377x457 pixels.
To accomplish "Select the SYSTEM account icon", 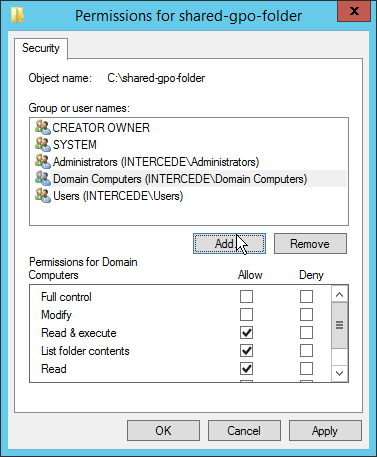I will [43, 144].
